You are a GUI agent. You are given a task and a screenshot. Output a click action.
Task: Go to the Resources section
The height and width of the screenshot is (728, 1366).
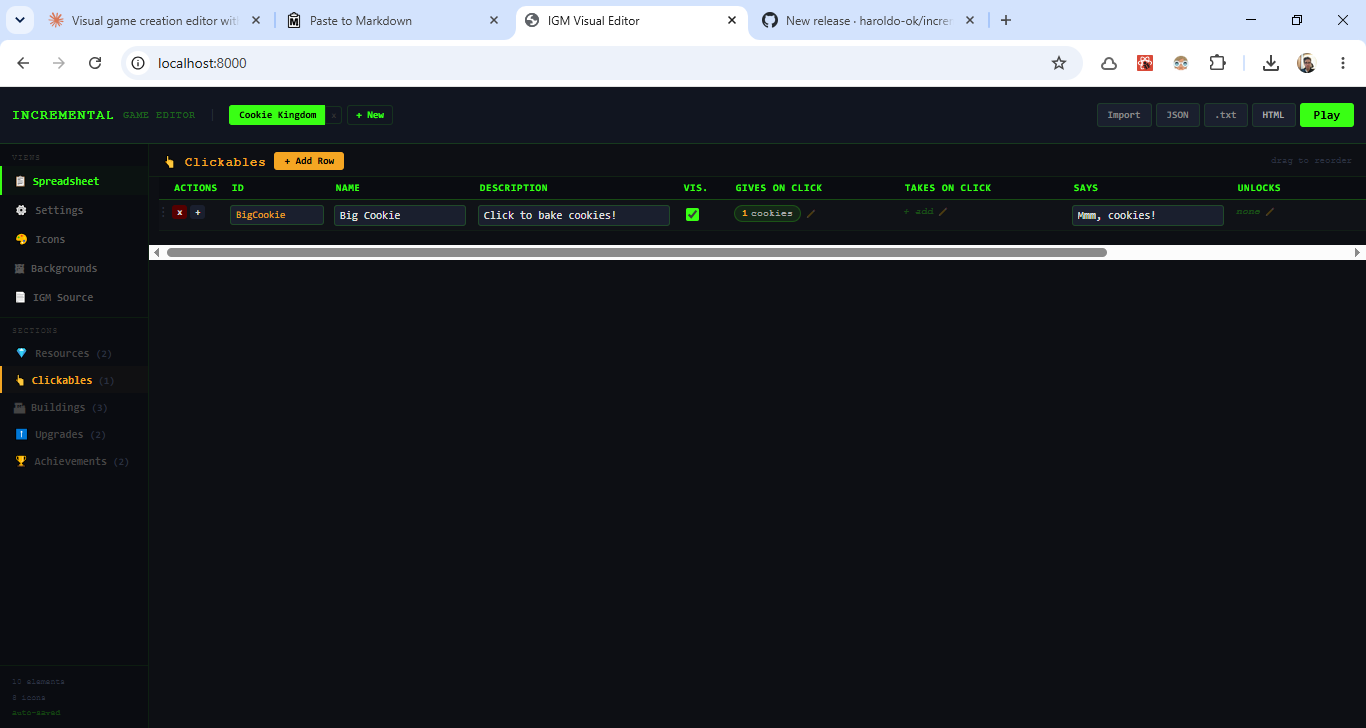[x=74, y=353]
